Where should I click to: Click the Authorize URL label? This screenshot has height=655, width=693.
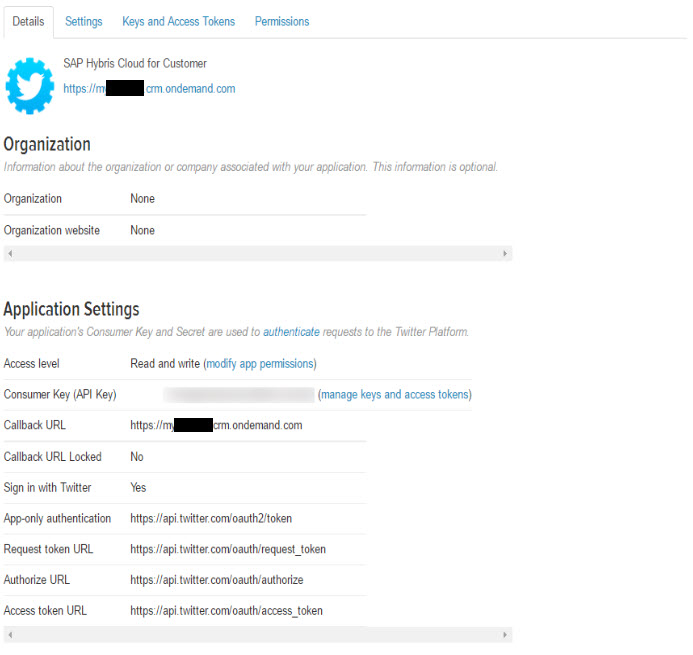(37, 580)
